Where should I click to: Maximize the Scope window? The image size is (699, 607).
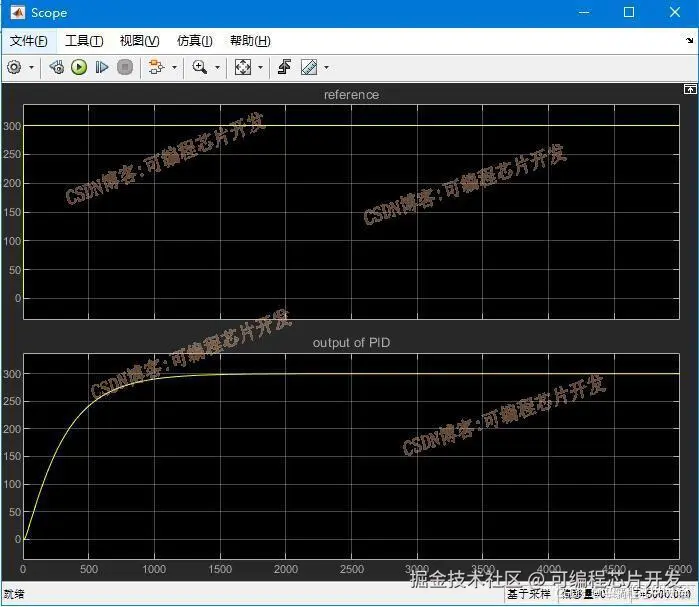point(629,12)
